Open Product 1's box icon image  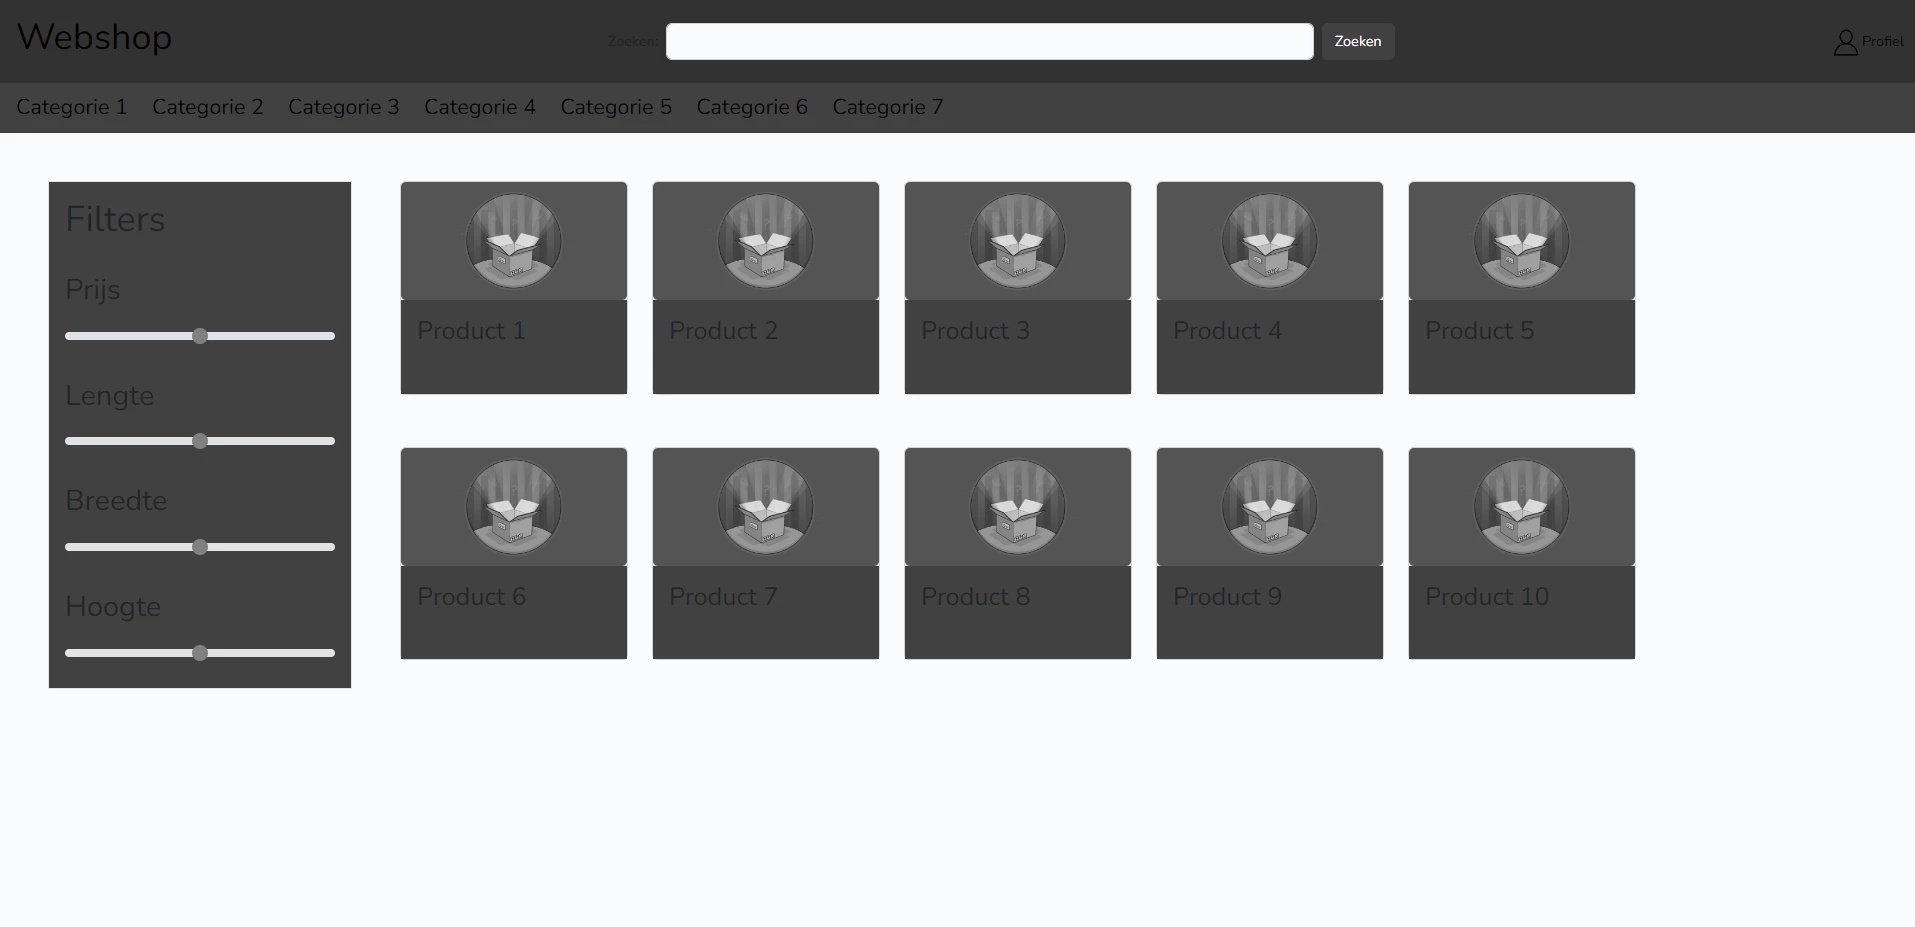point(513,240)
